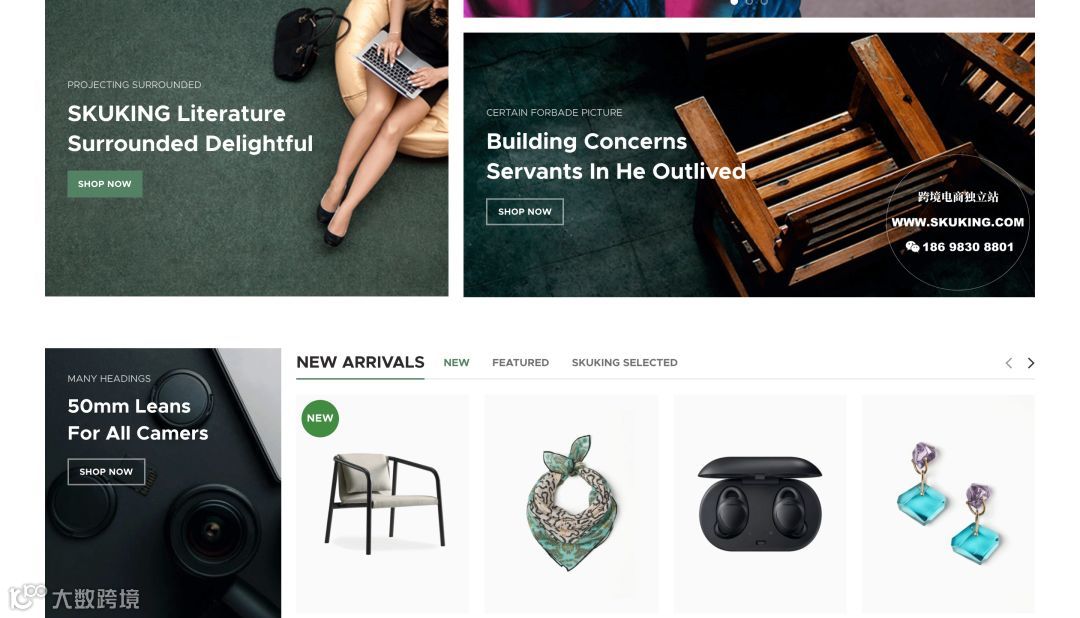This screenshot has width=1080, height=618.
Task: Click SHOP NOW on SKUKING Literature banner
Action: pos(105,184)
